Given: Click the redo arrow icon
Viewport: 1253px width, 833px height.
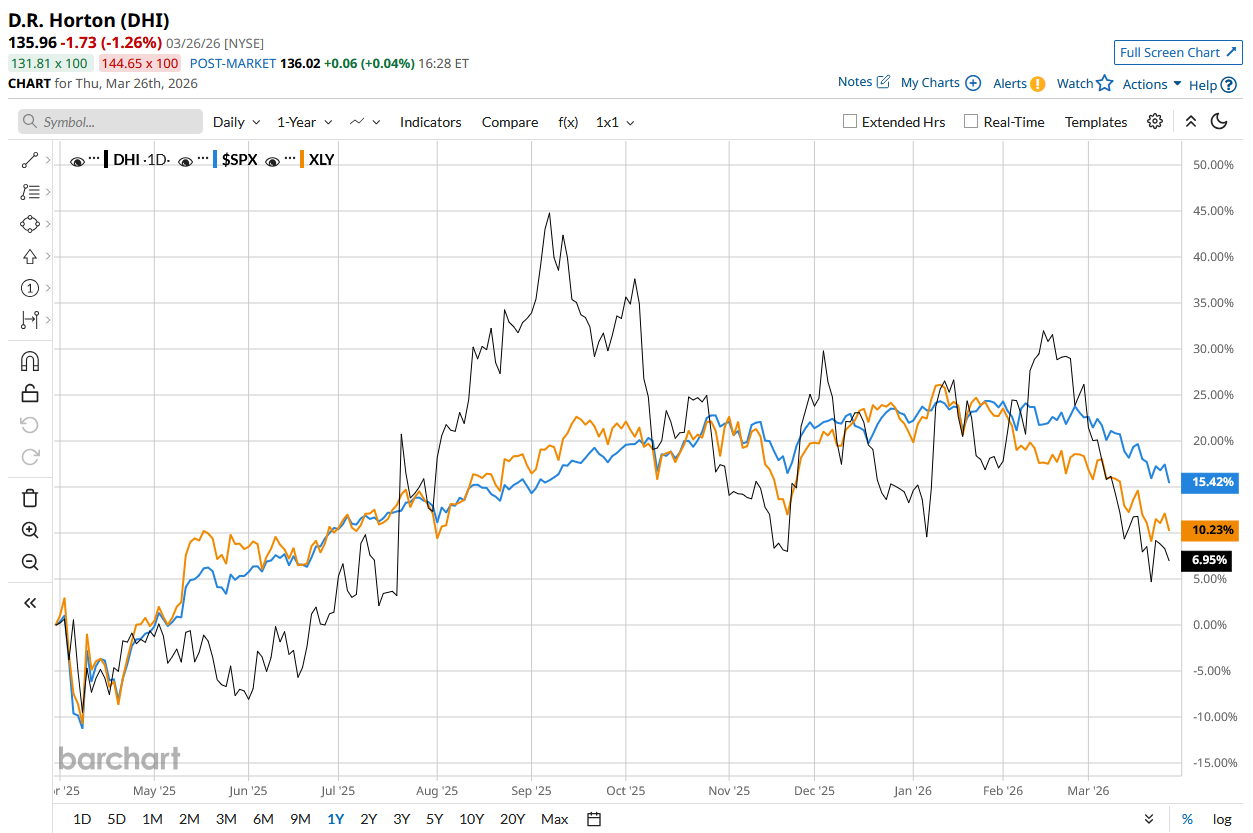Looking at the screenshot, I should (30, 457).
